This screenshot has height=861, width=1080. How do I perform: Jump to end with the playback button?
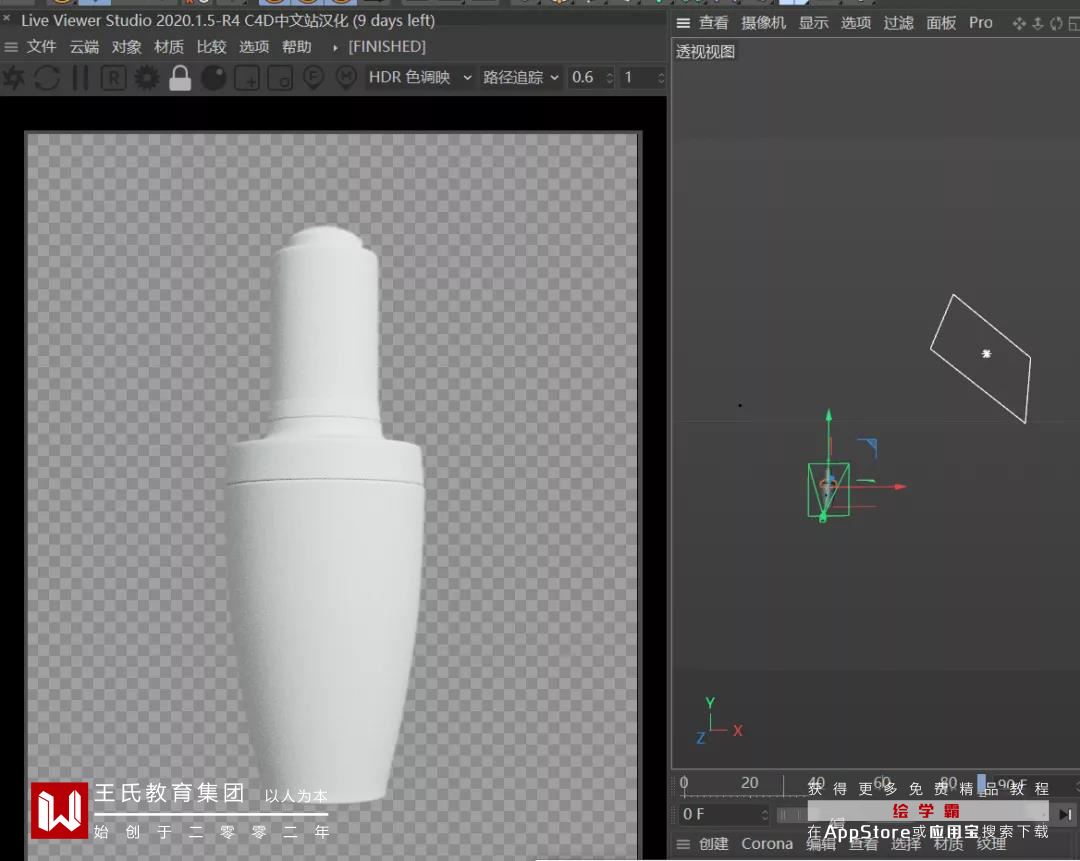(1065, 815)
